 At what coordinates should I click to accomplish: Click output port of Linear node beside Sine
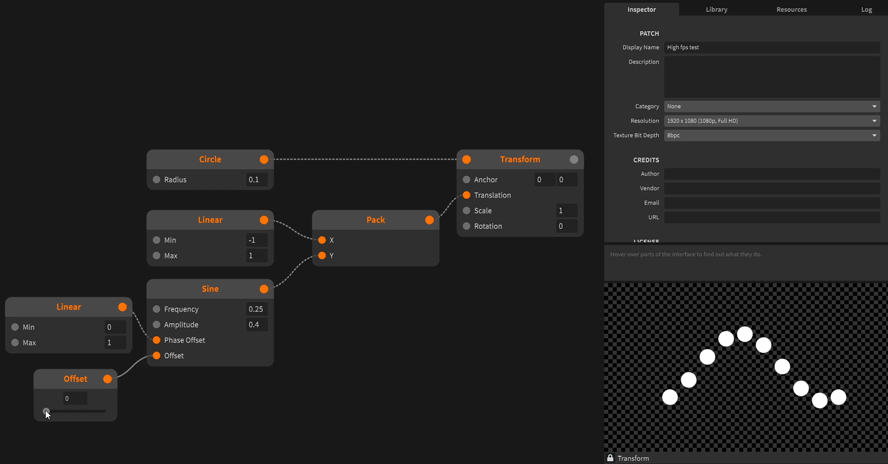pyautogui.click(x=122, y=307)
